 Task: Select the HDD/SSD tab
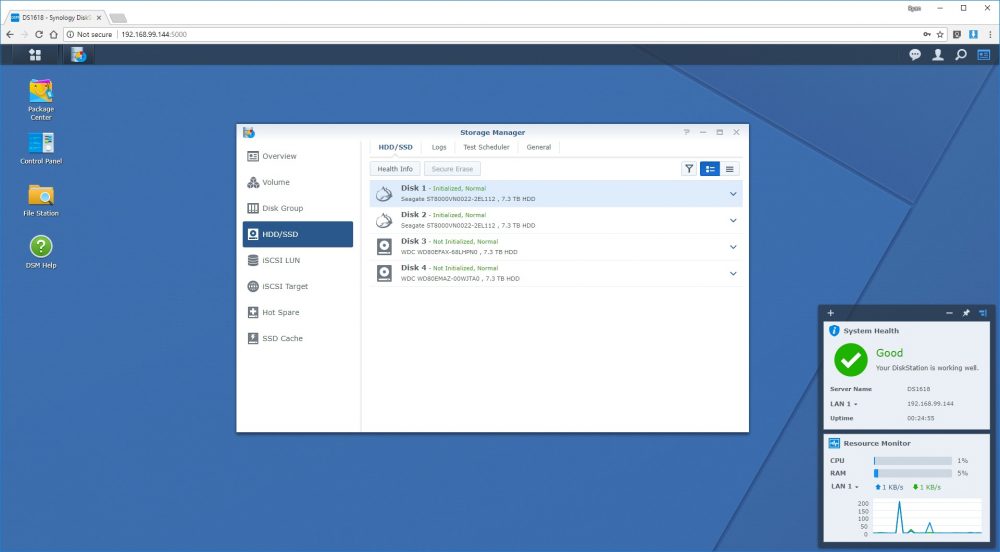click(395, 147)
